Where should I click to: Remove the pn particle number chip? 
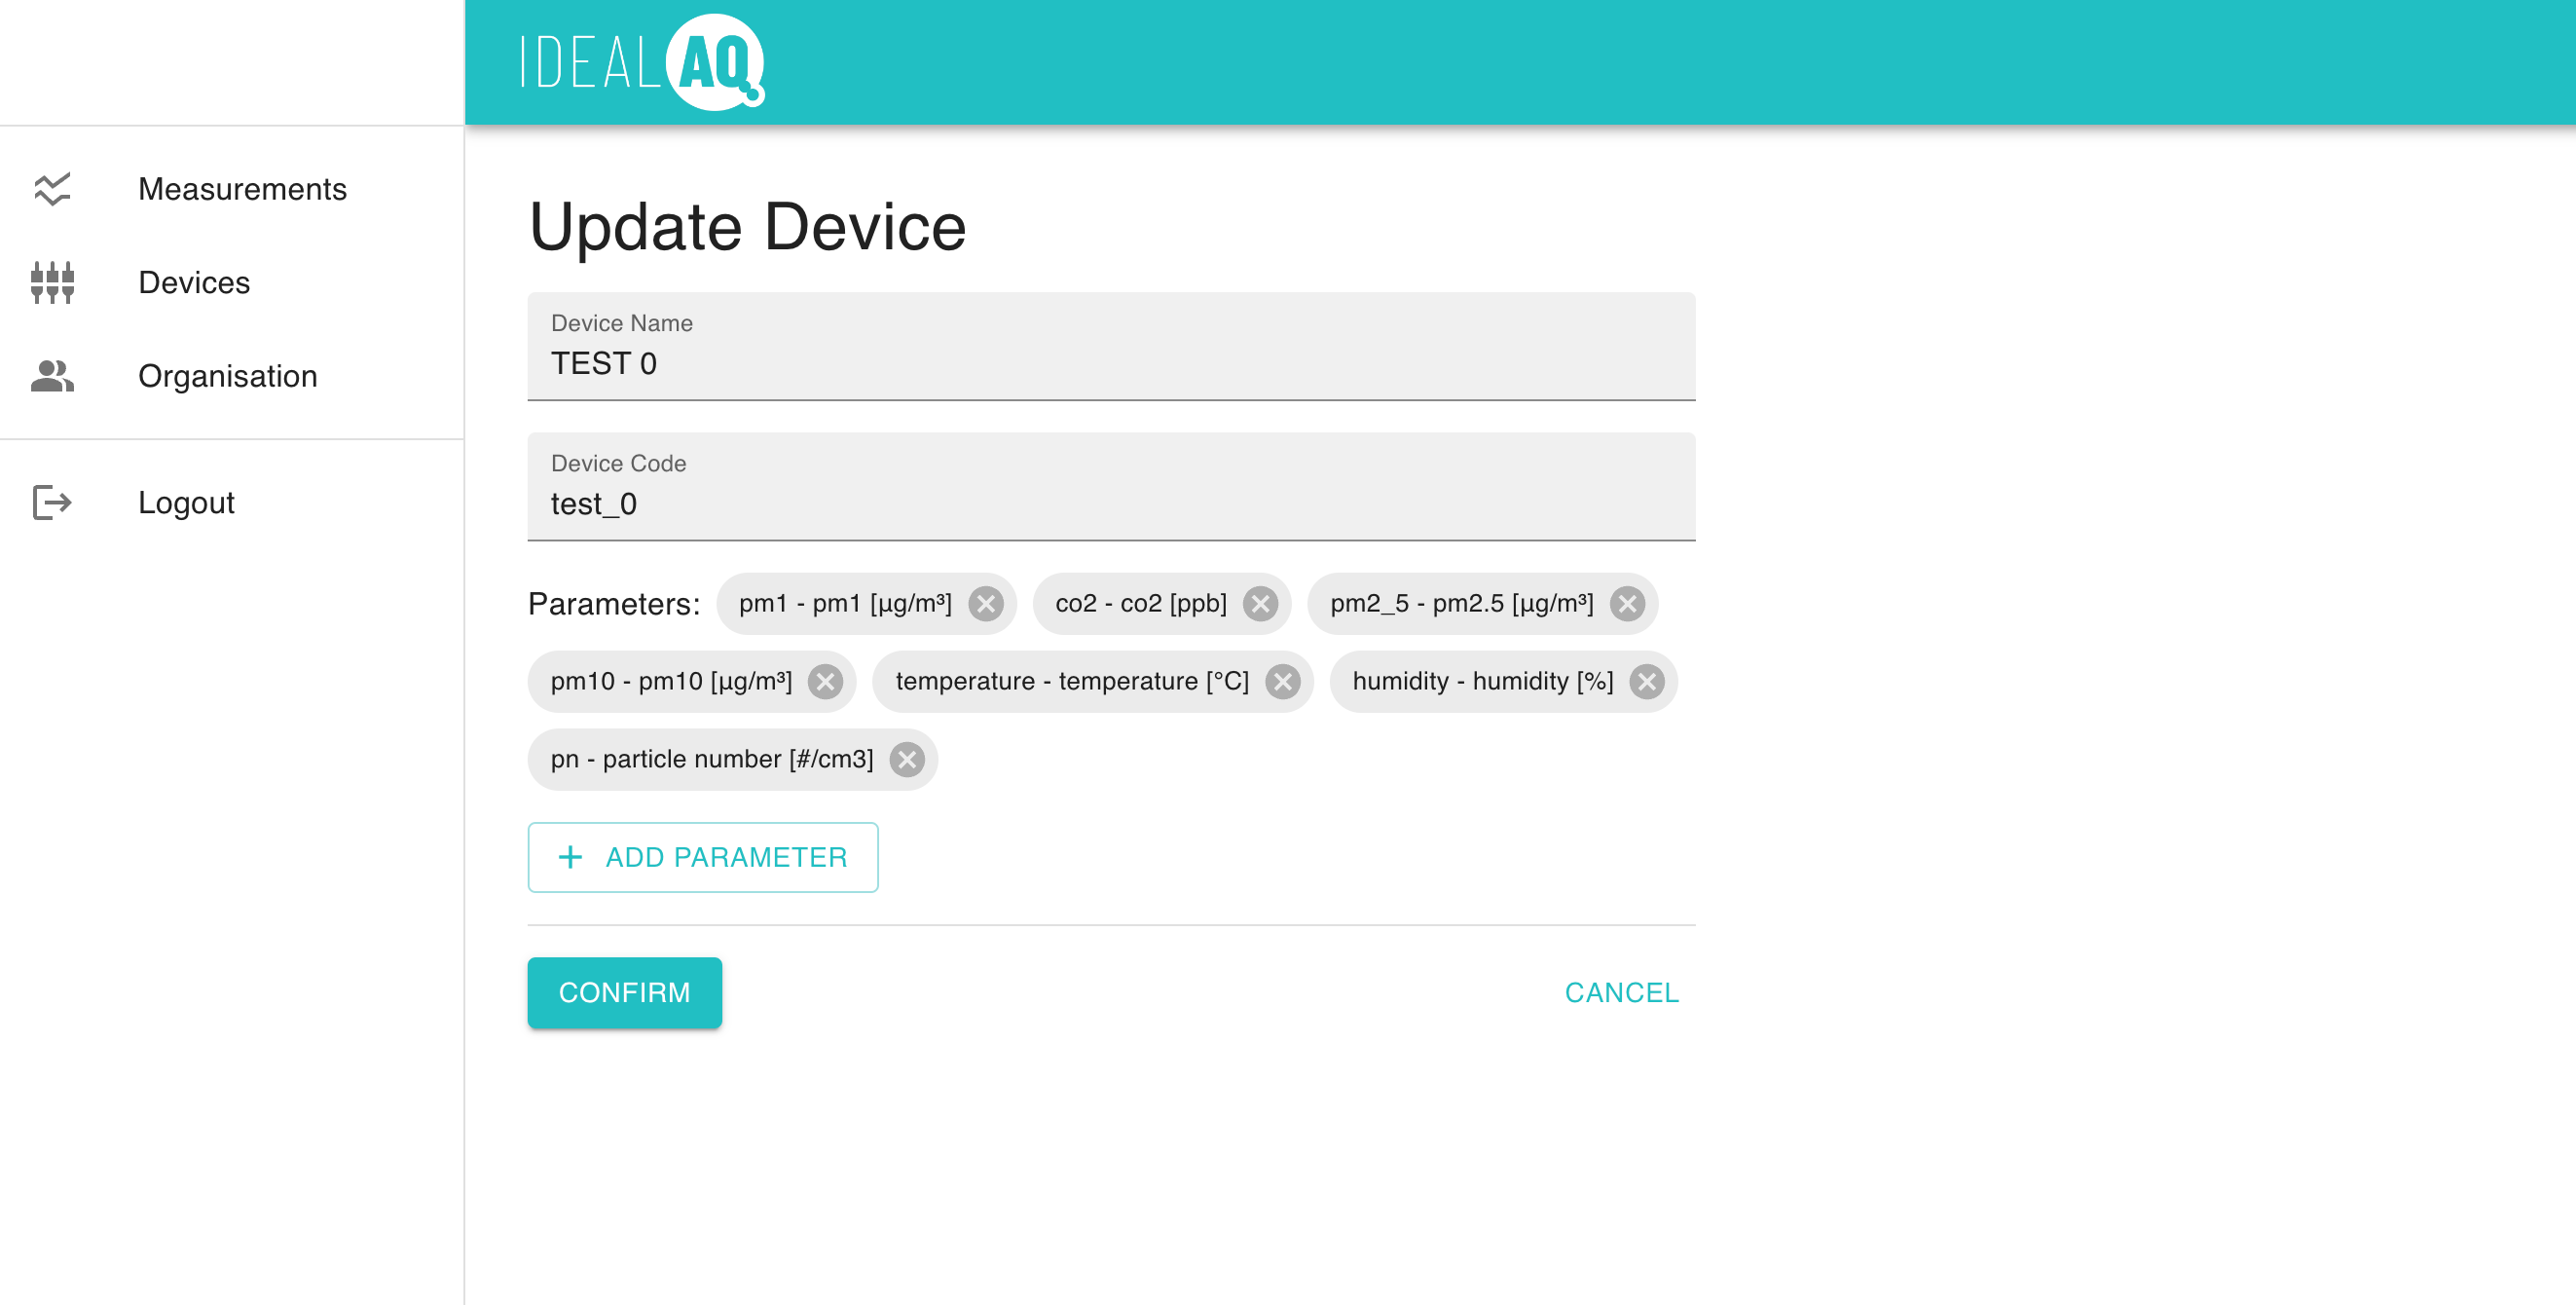pyautogui.click(x=907, y=759)
